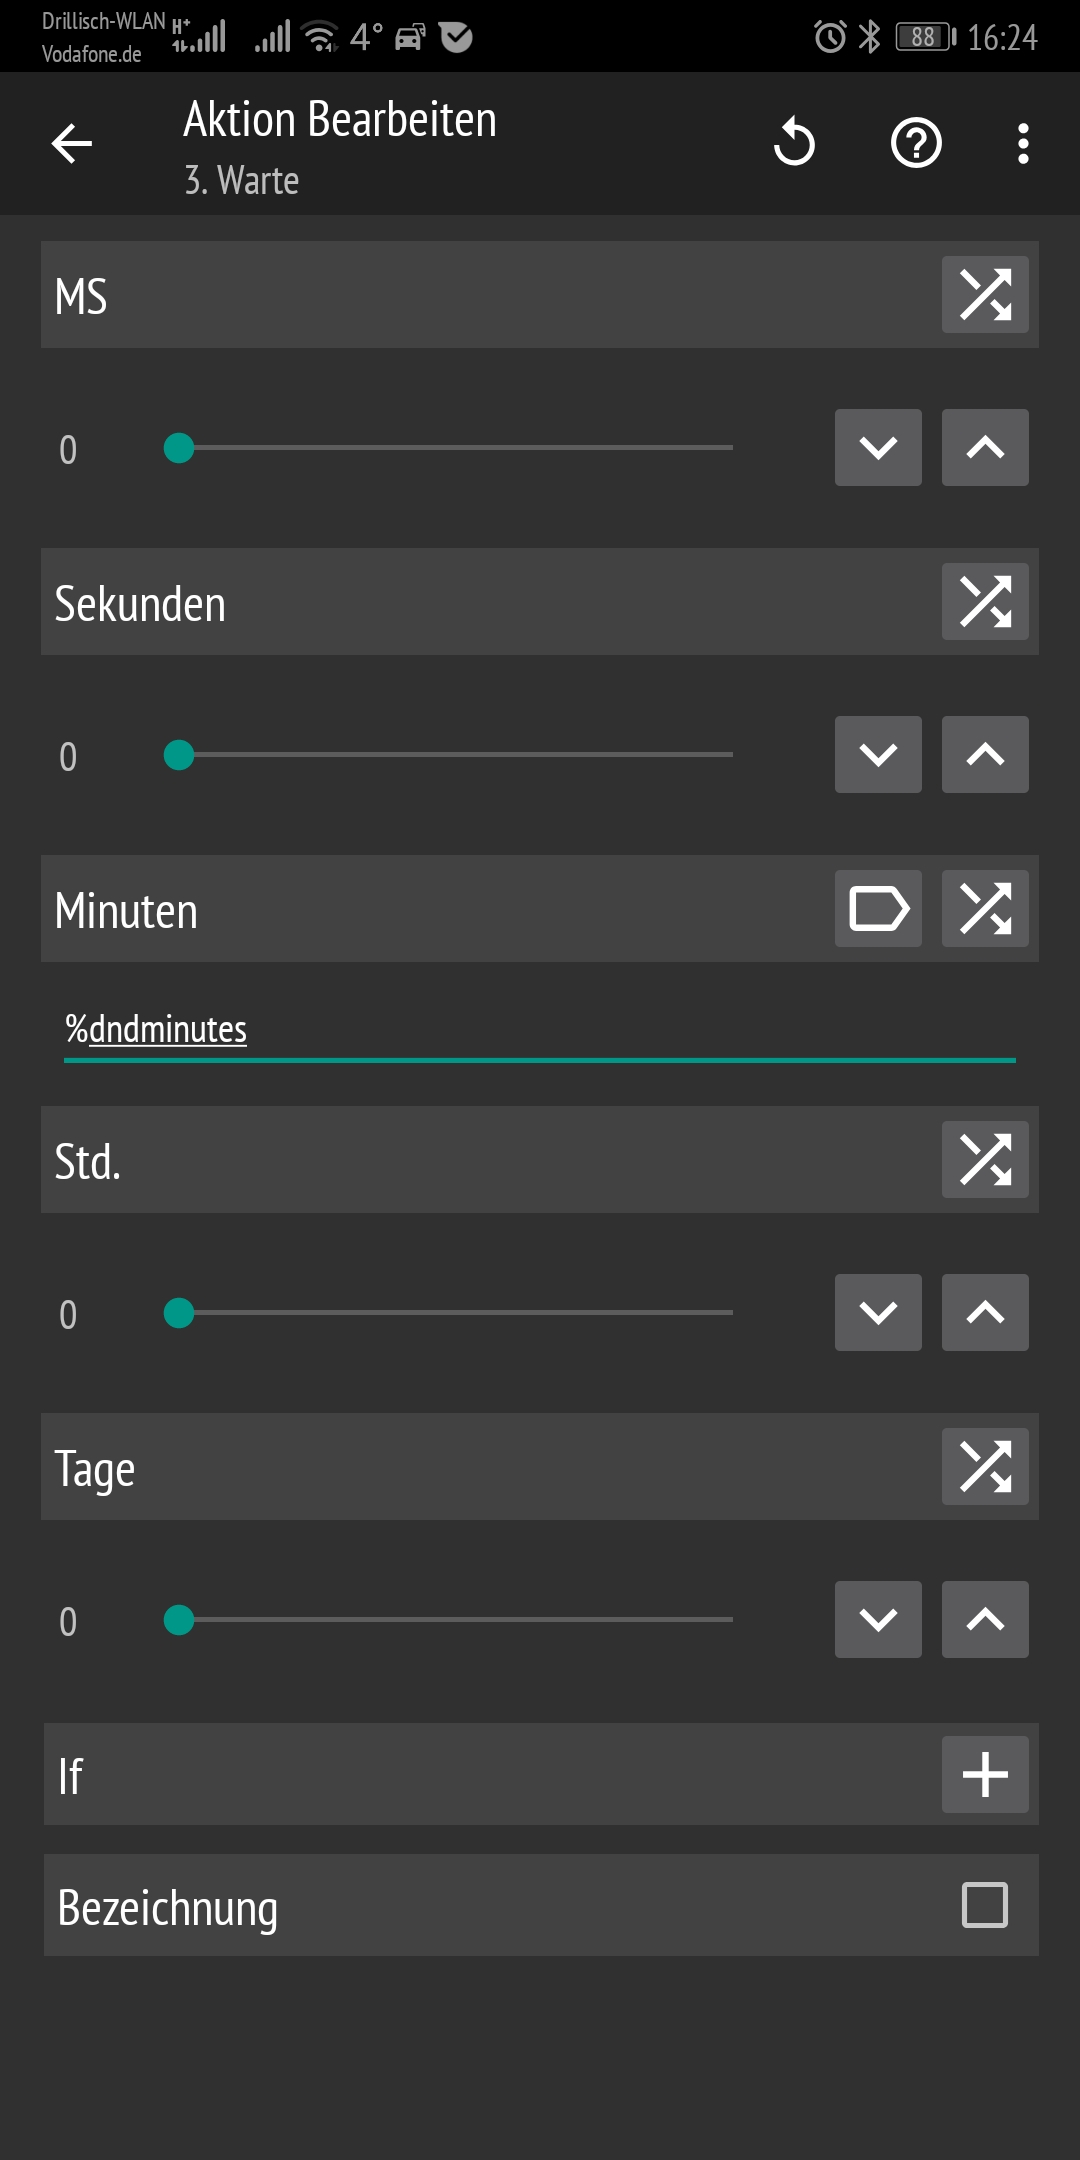The height and width of the screenshot is (2160, 1080).
Task: Decrease Tage value with down chevron
Action: [x=878, y=1620]
